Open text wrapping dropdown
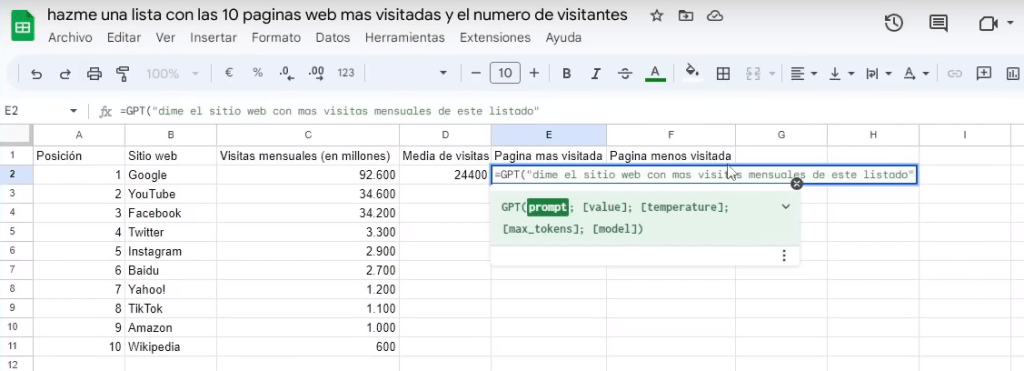Viewport: 1024px width, 371px height. point(879,74)
